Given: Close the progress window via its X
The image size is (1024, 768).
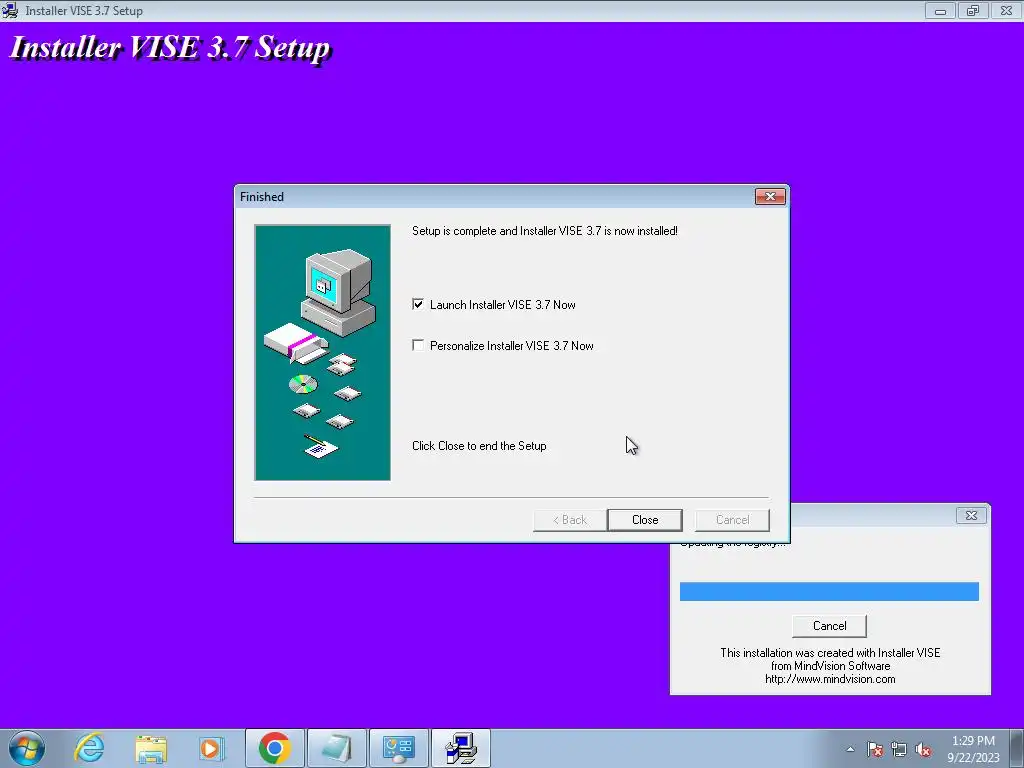Looking at the screenshot, I should tap(971, 515).
